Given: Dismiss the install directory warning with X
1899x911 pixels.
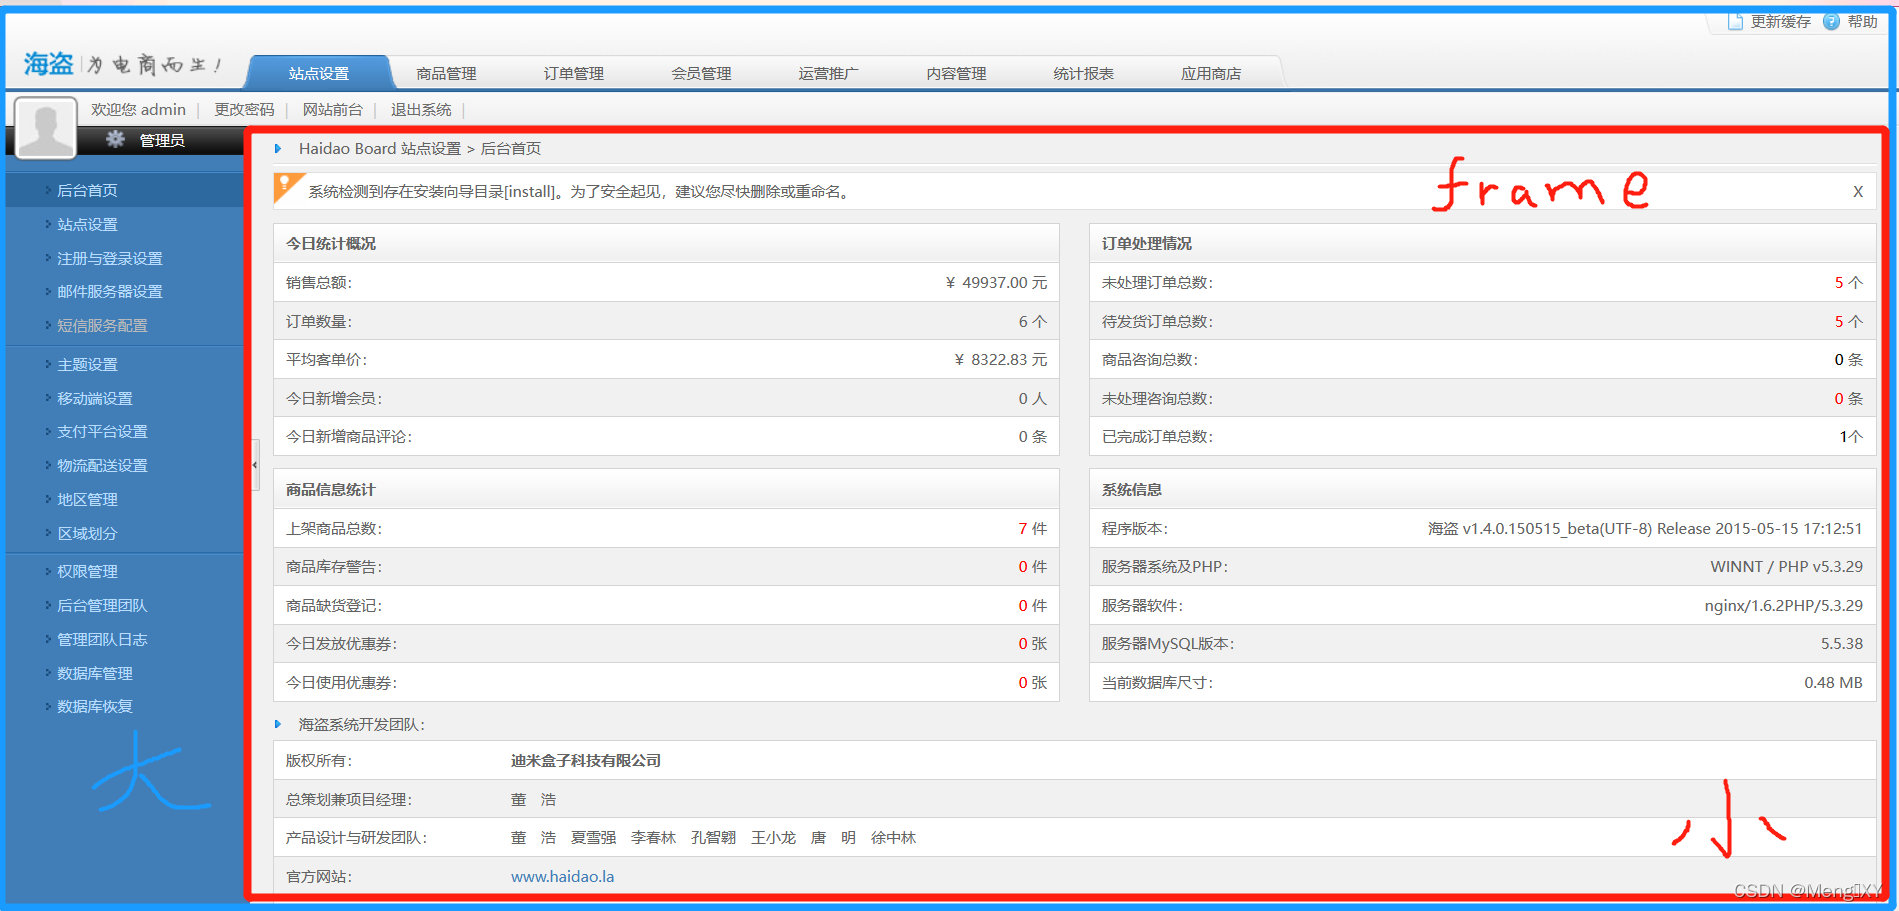Looking at the screenshot, I should click(x=1857, y=191).
